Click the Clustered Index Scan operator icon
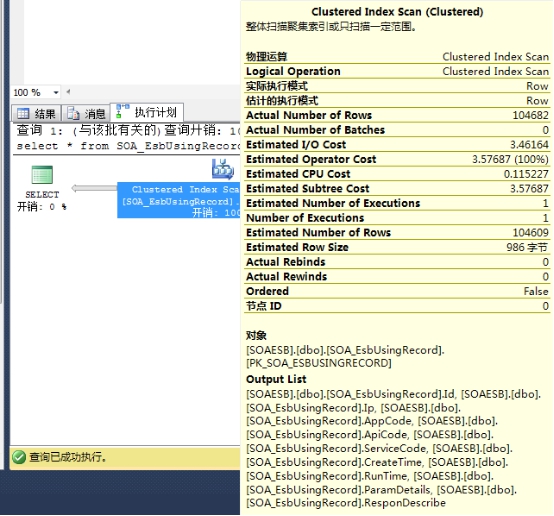The width and height of the screenshot is (554, 516). pos(223,169)
